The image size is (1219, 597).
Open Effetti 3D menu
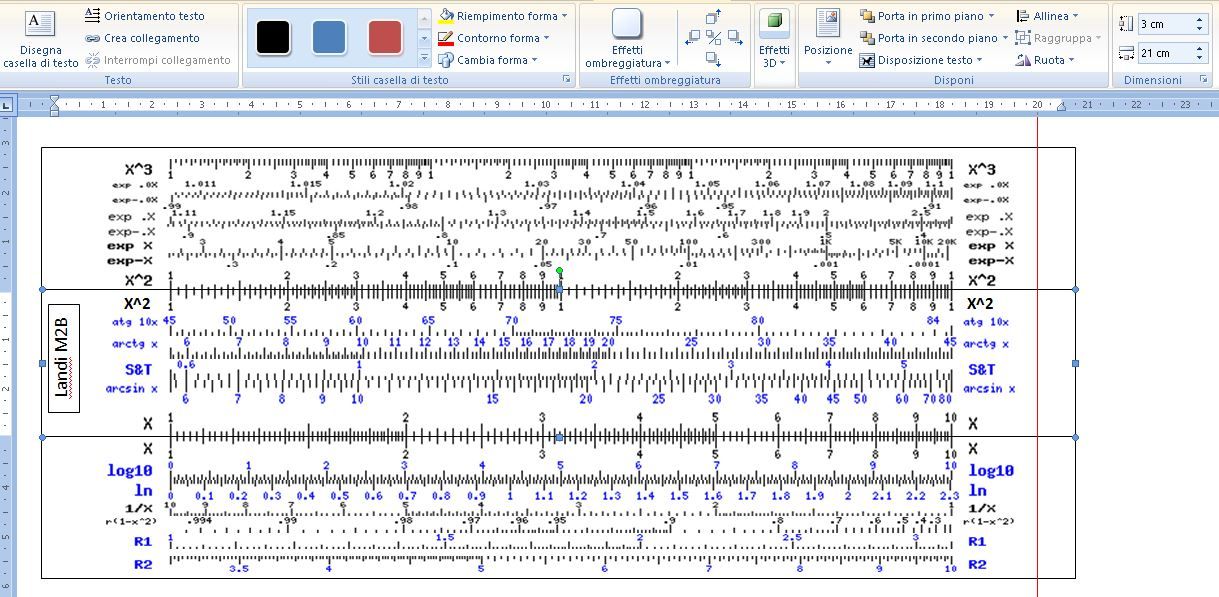coord(773,39)
